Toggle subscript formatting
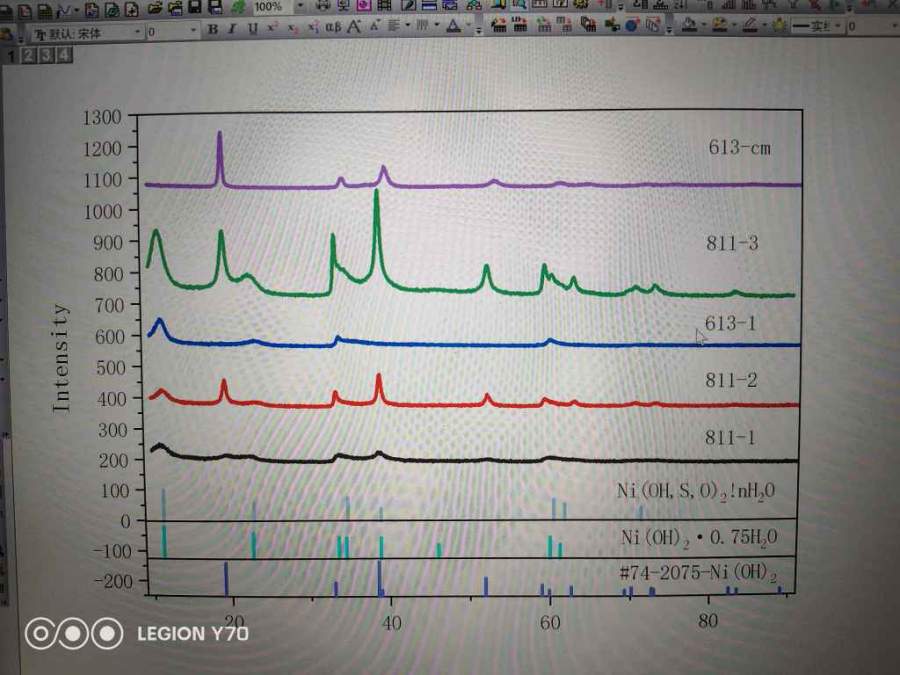The image size is (900, 675). (293, 29)
